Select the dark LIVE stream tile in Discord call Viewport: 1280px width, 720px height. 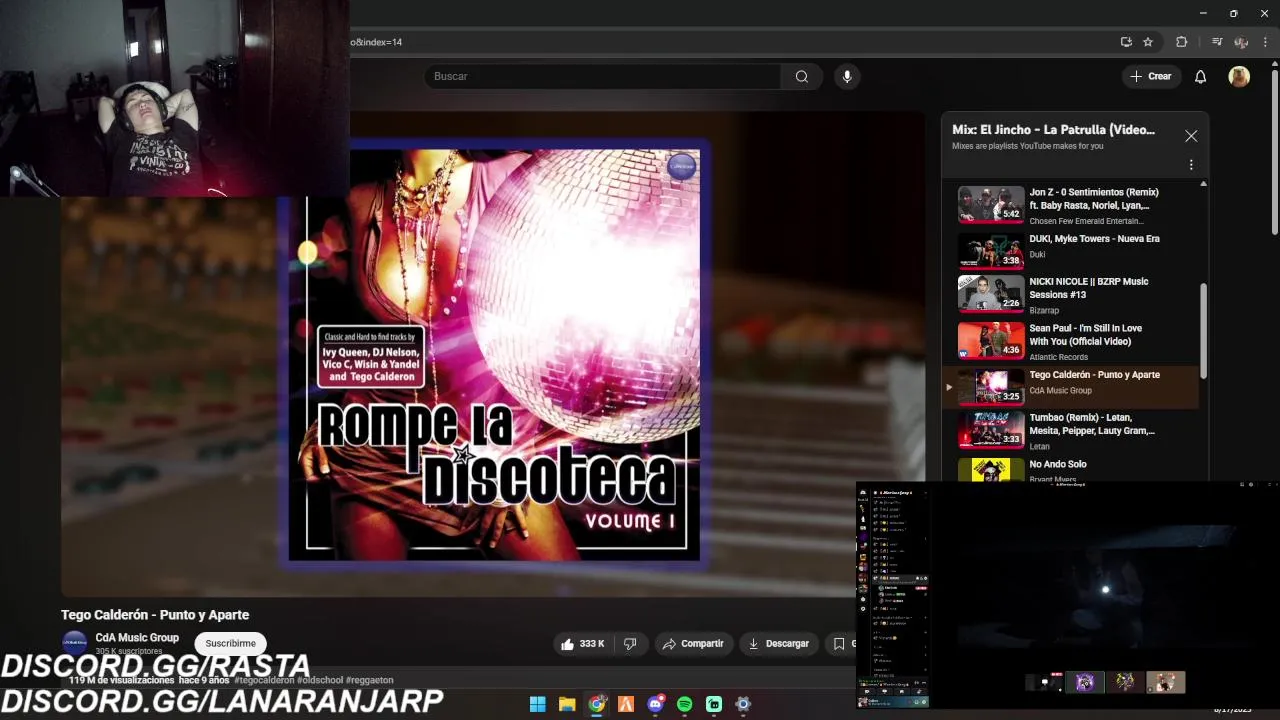[x=1045, y=682]
